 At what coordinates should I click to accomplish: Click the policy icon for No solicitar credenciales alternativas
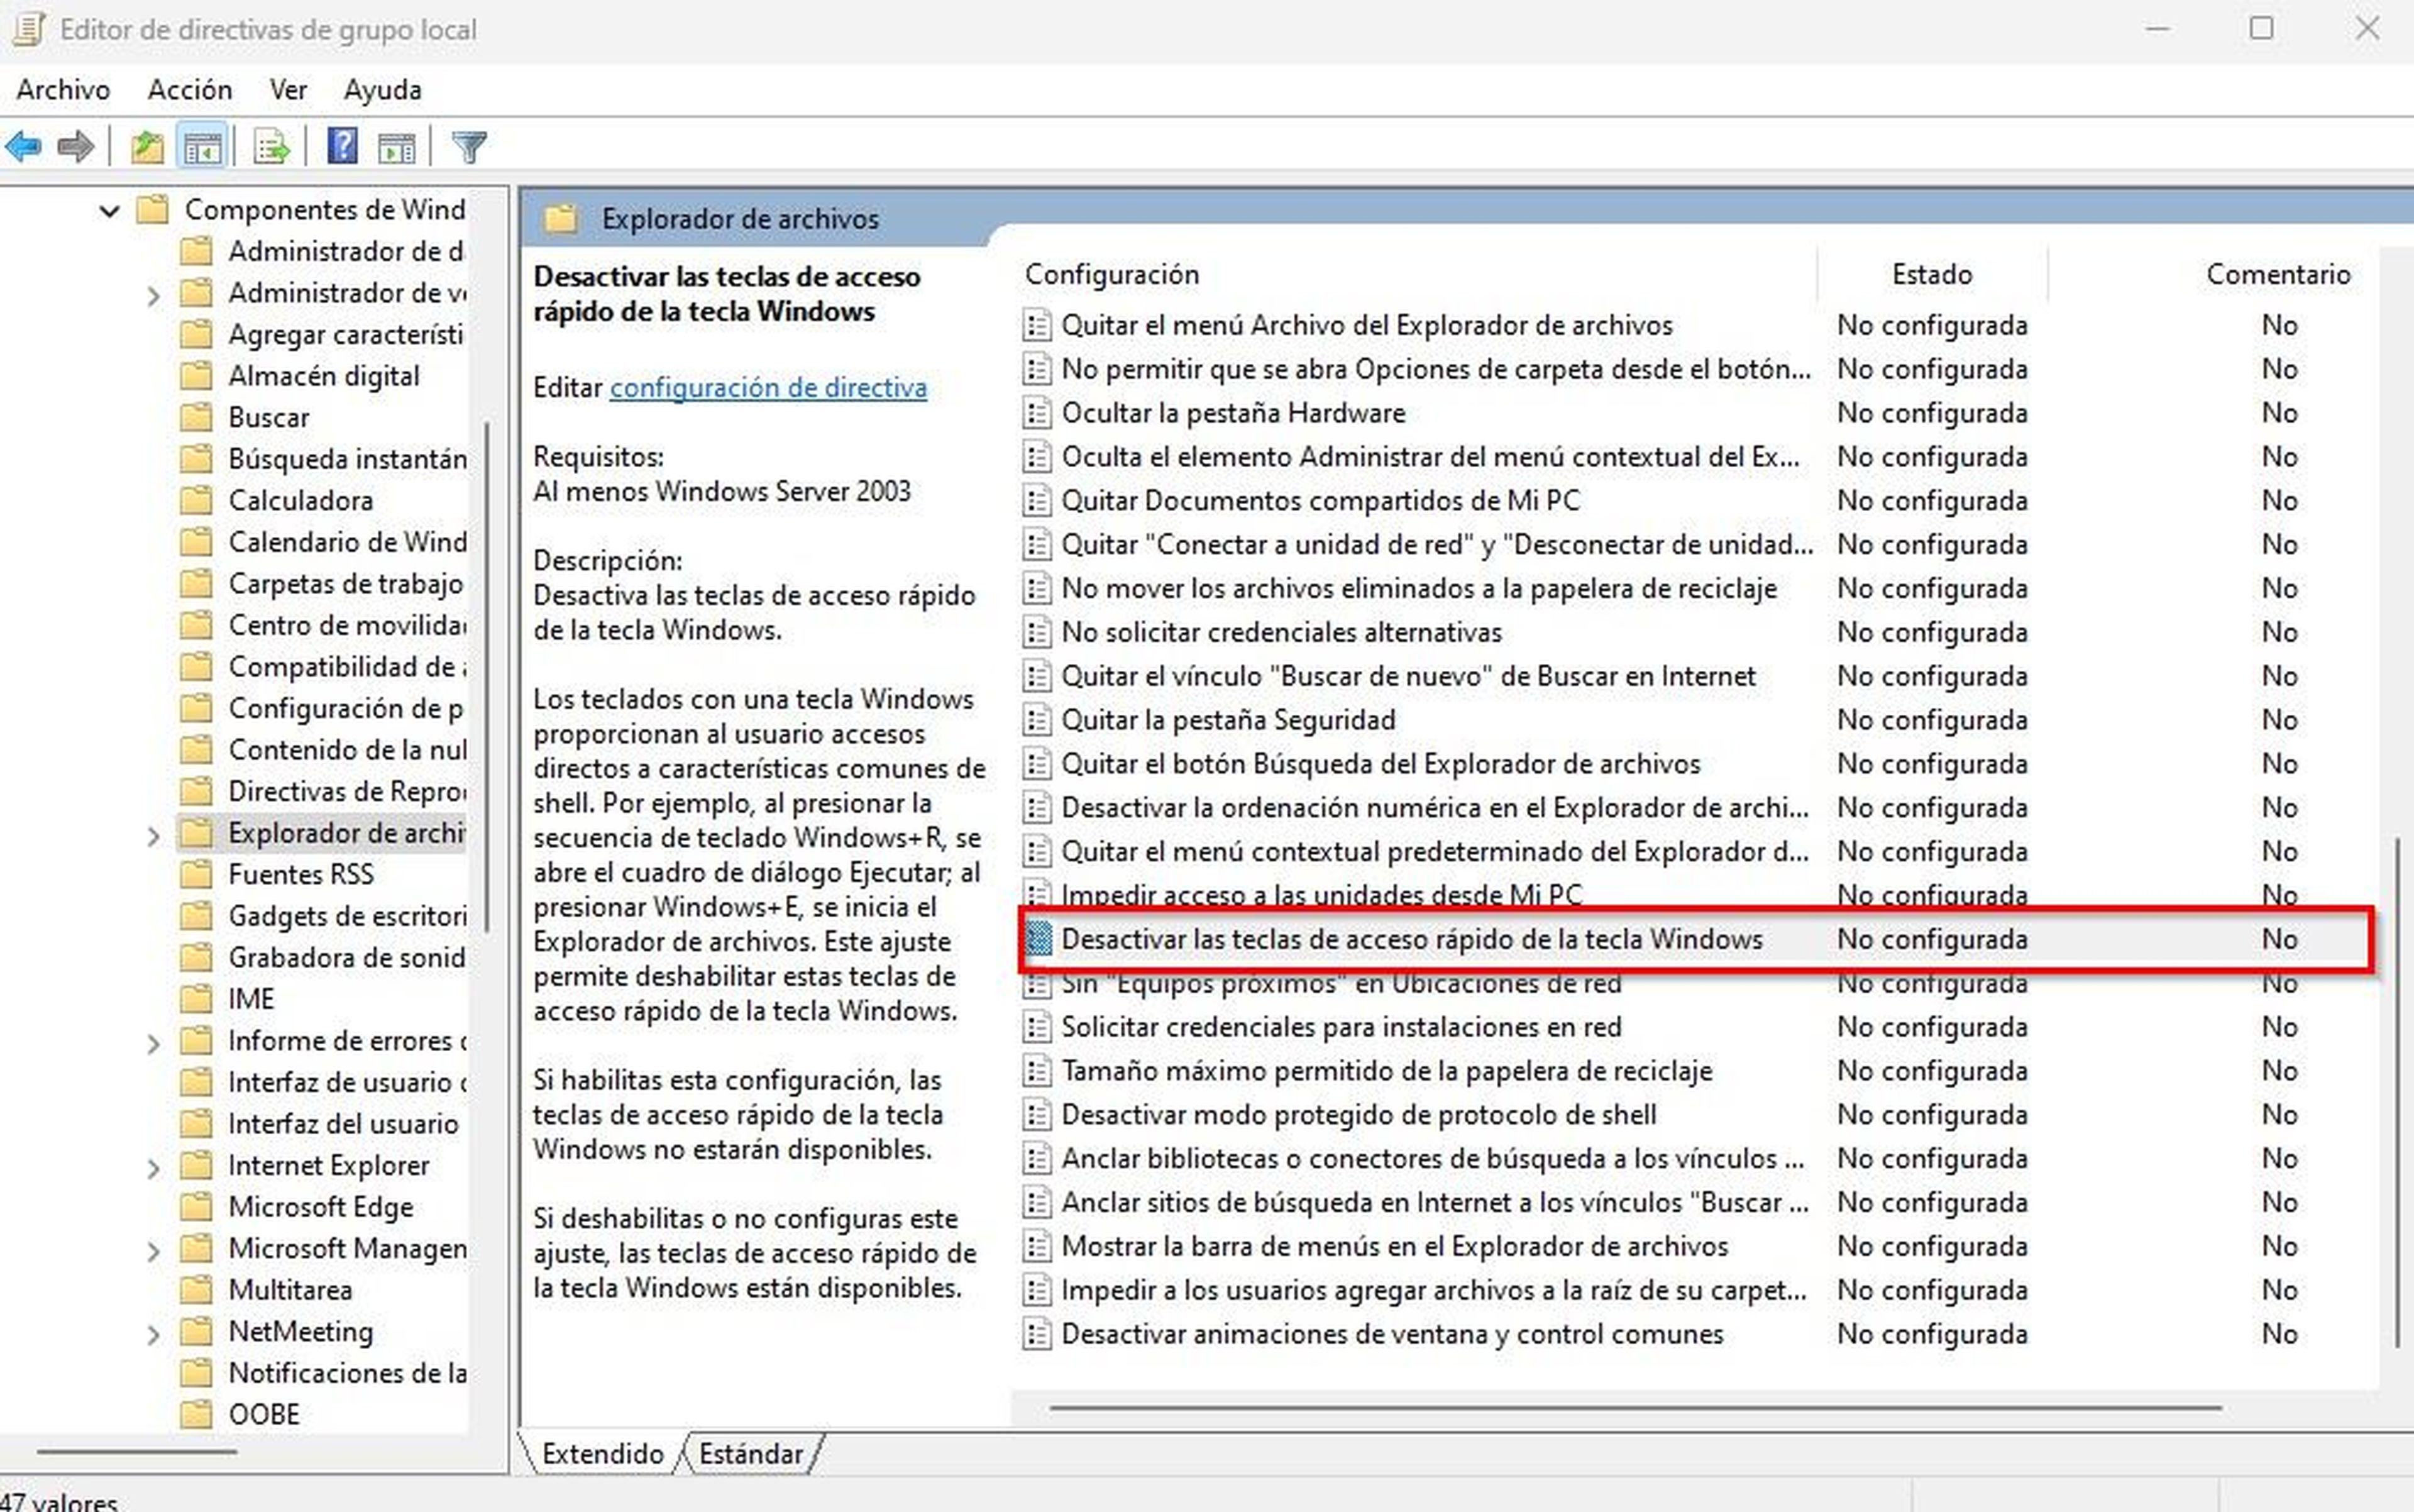coord(1038,632)
